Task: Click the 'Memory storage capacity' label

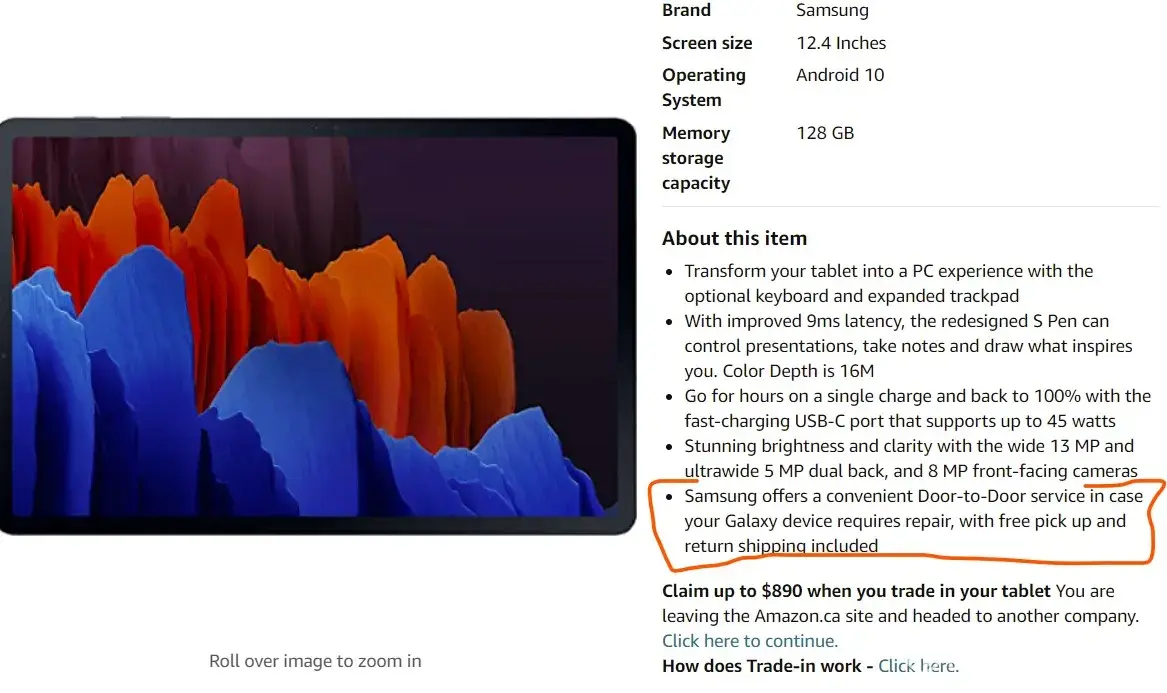Action: tap(696, 158)
